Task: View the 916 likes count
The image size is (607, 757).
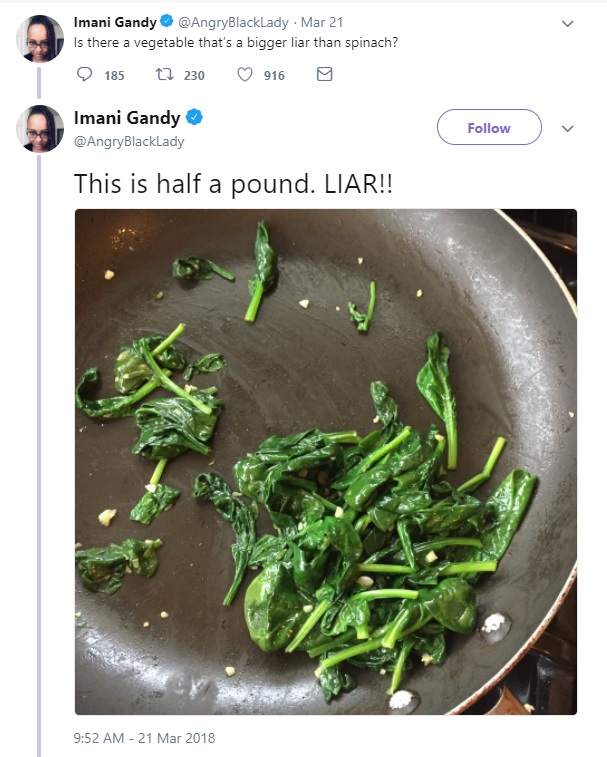Action: pyautogui.click(x=274, y=75)
